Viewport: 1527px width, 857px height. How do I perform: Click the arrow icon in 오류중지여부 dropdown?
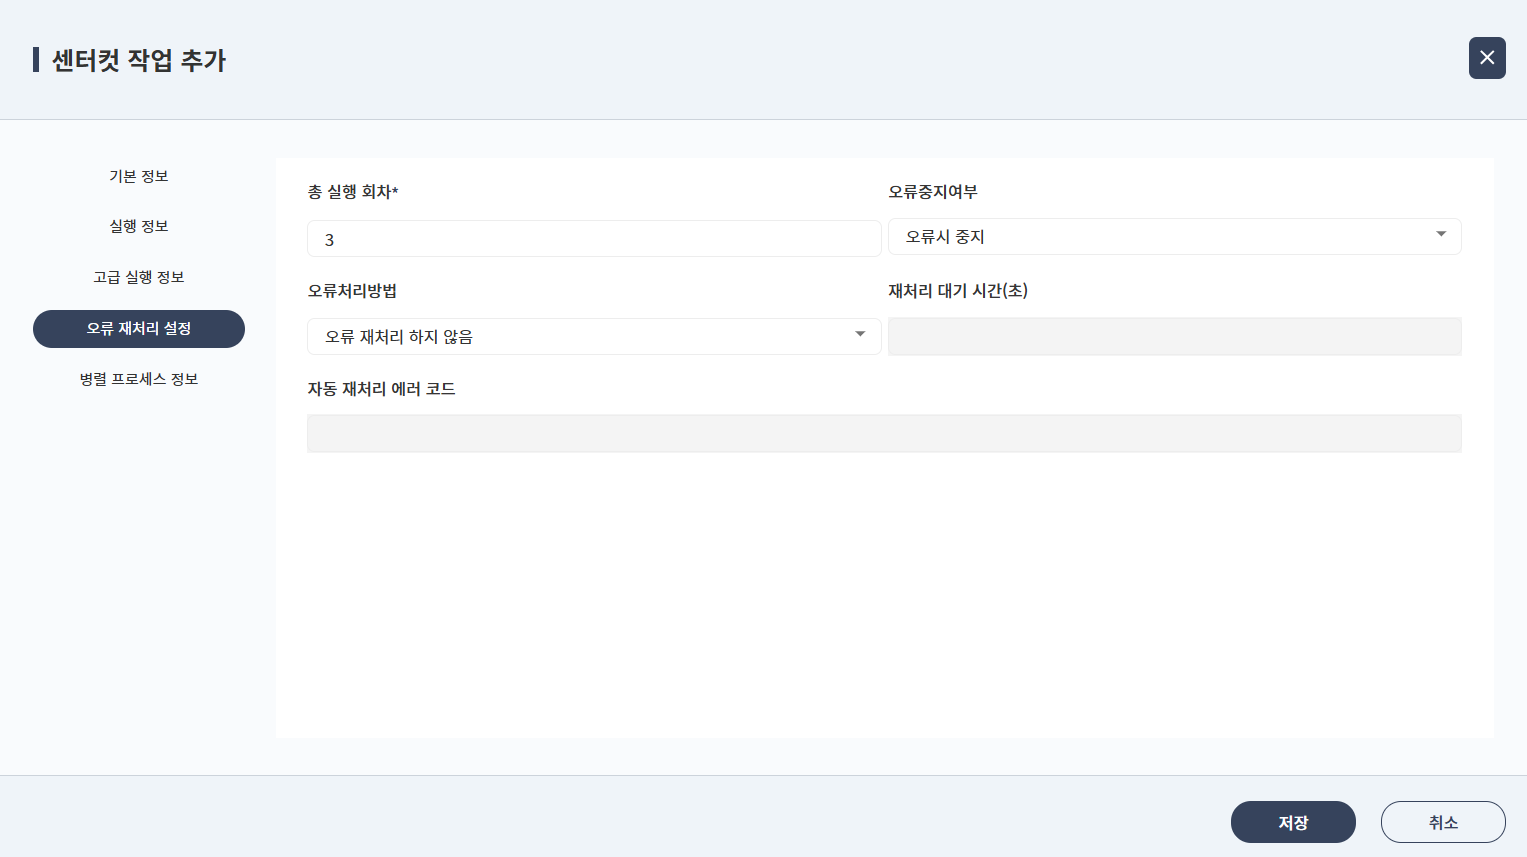pos(1441,235)
